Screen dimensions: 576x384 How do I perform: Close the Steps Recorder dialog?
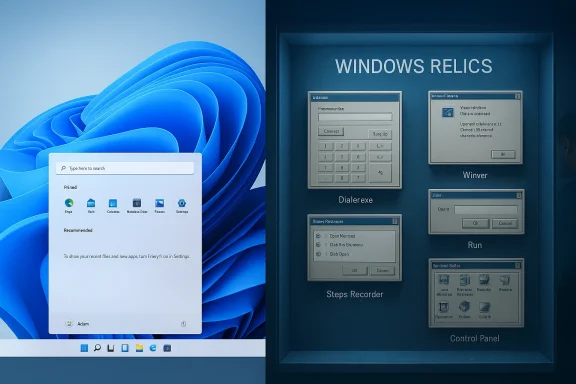395,221
